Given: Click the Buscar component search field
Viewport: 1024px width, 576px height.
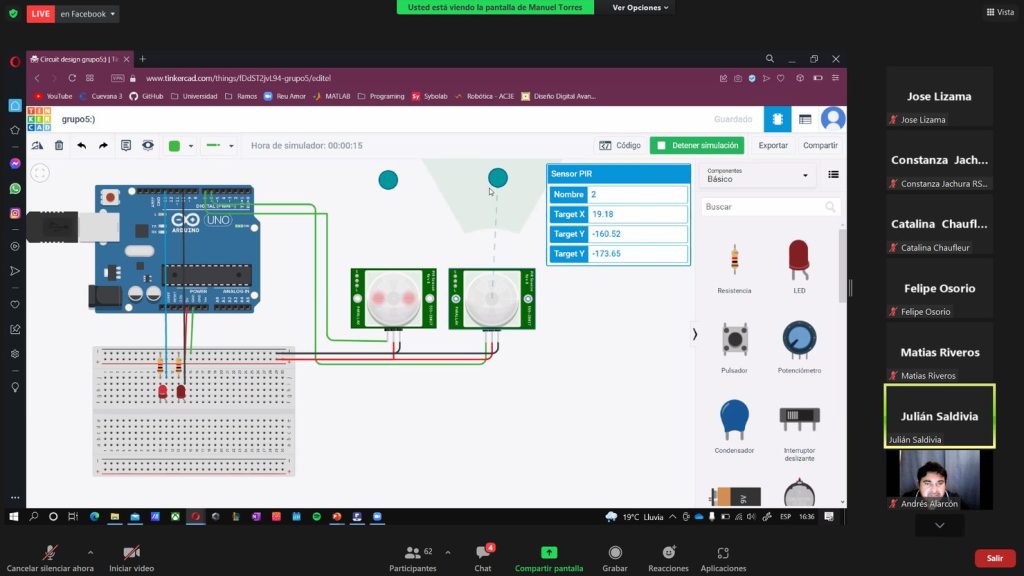Looking at the screenshot, I should [762, 207].
